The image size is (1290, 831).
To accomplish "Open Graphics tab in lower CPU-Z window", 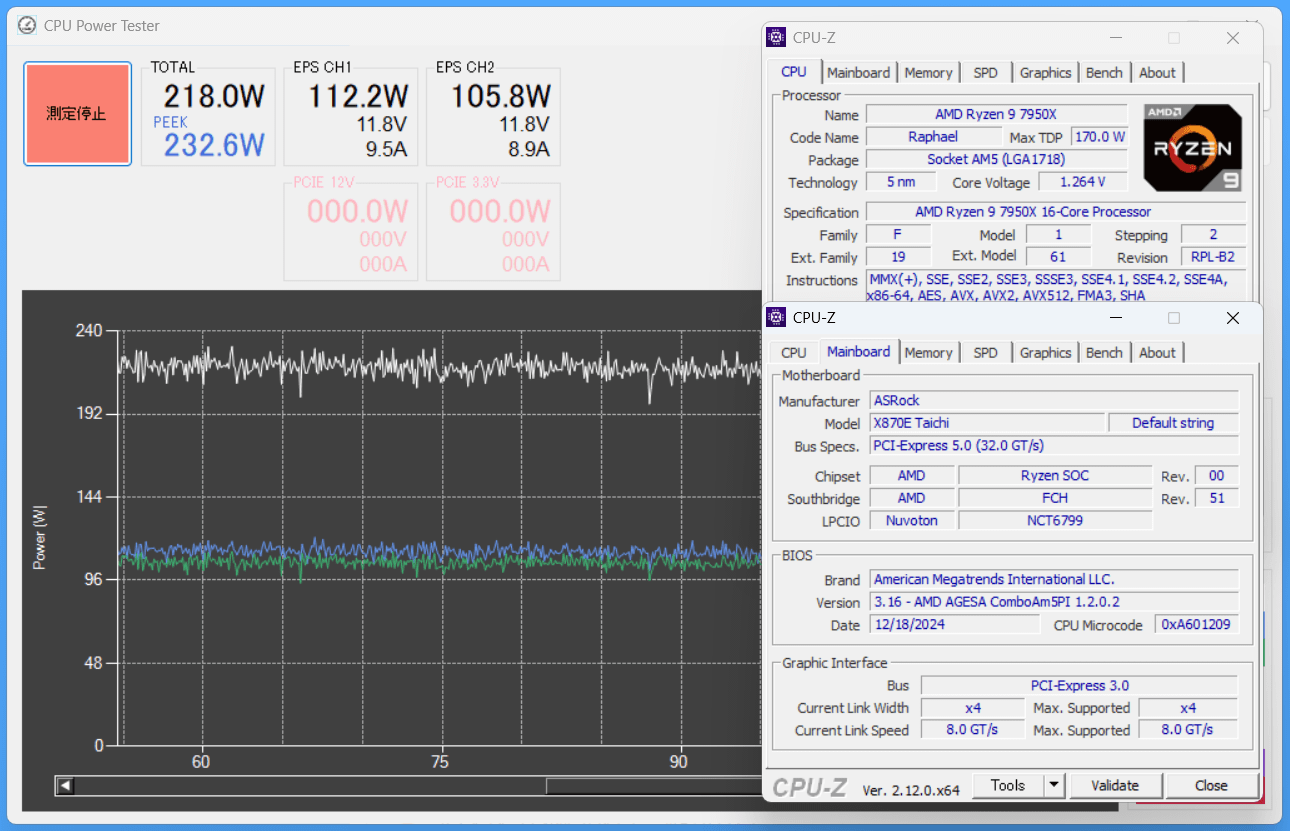I will (x=1045, y=353).
